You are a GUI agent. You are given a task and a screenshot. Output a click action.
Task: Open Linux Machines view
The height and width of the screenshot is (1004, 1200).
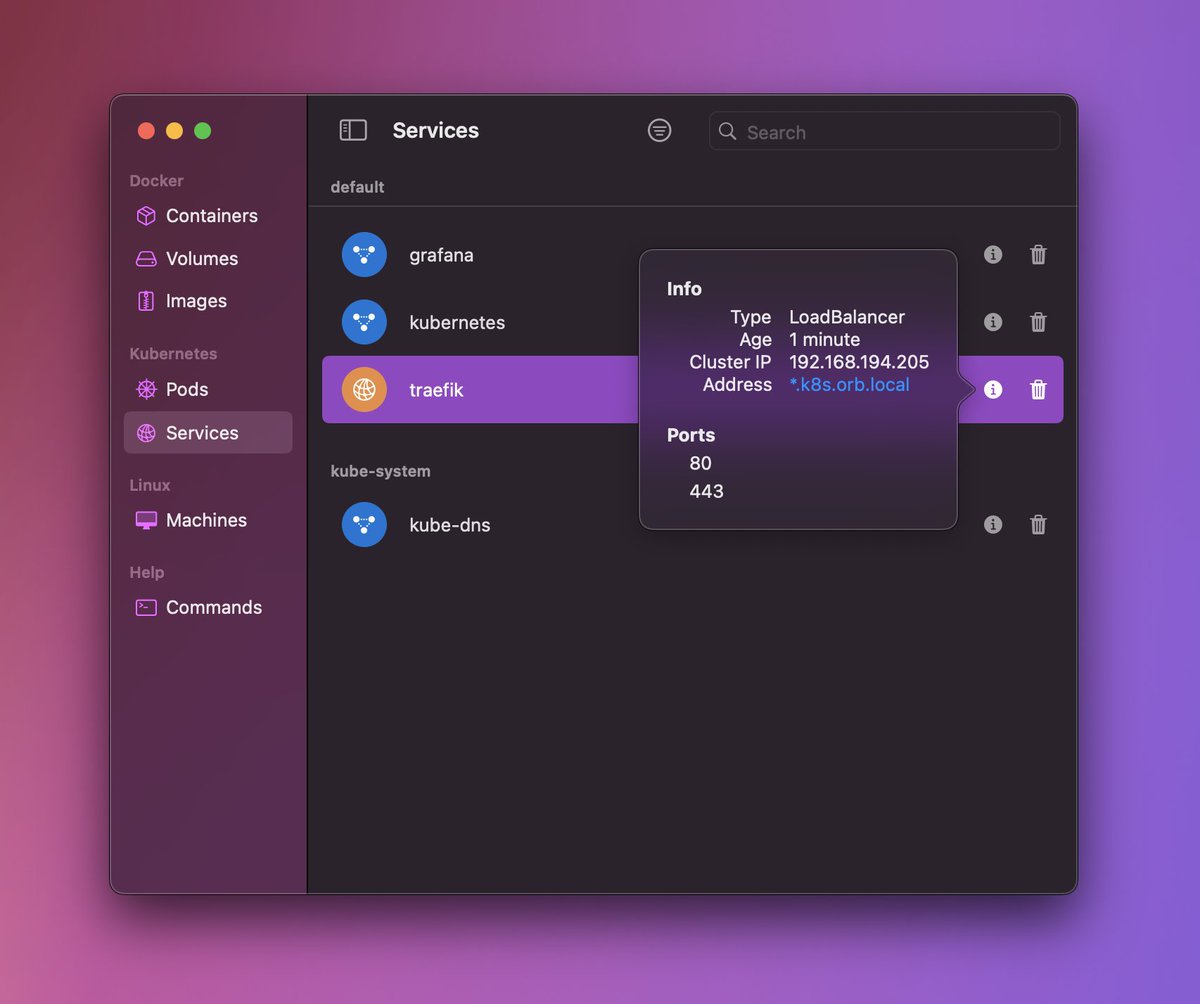pyautogui.click(x=208, y=520)
